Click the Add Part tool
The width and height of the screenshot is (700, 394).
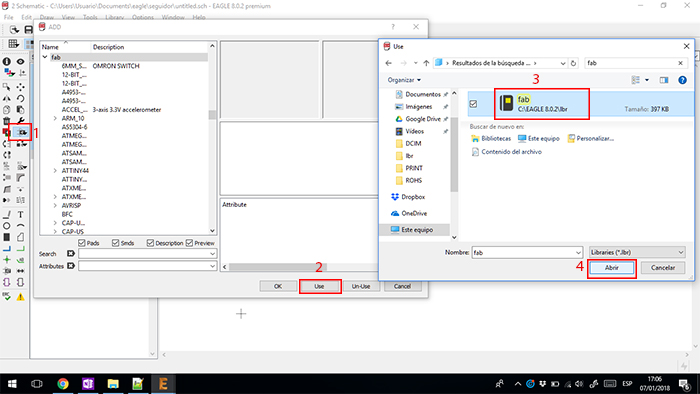point(21,132)
